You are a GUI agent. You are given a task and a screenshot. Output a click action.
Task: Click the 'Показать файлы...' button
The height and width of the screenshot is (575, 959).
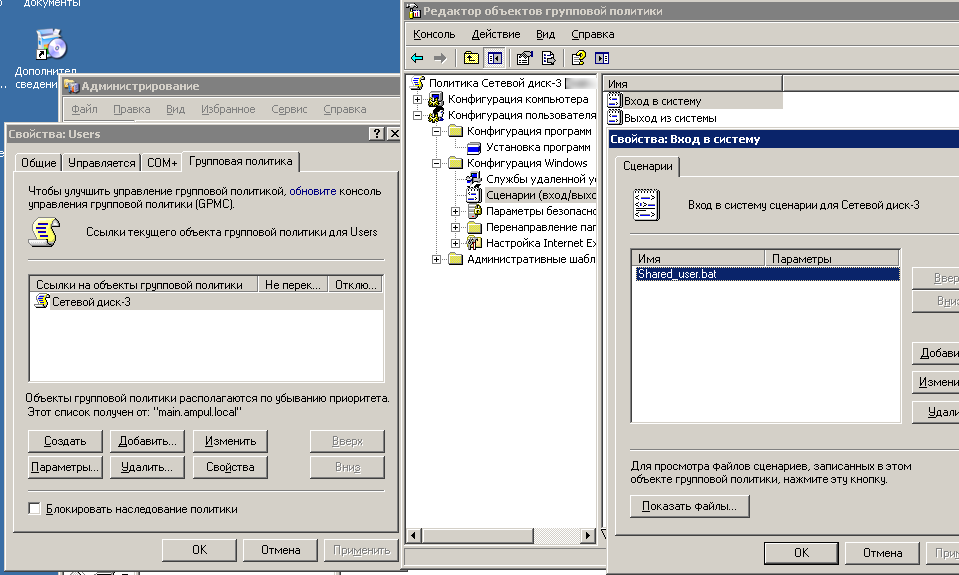point(689,507)
